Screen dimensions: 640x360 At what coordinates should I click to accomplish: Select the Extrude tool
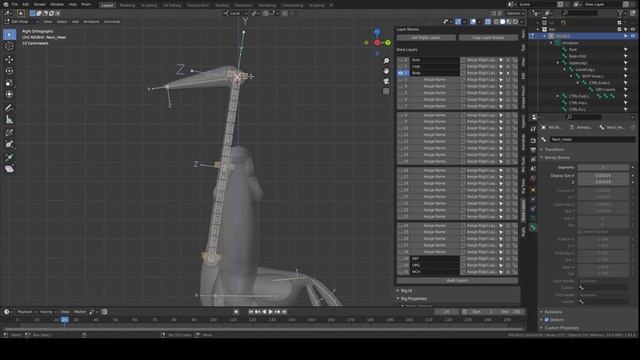(9, 157)
